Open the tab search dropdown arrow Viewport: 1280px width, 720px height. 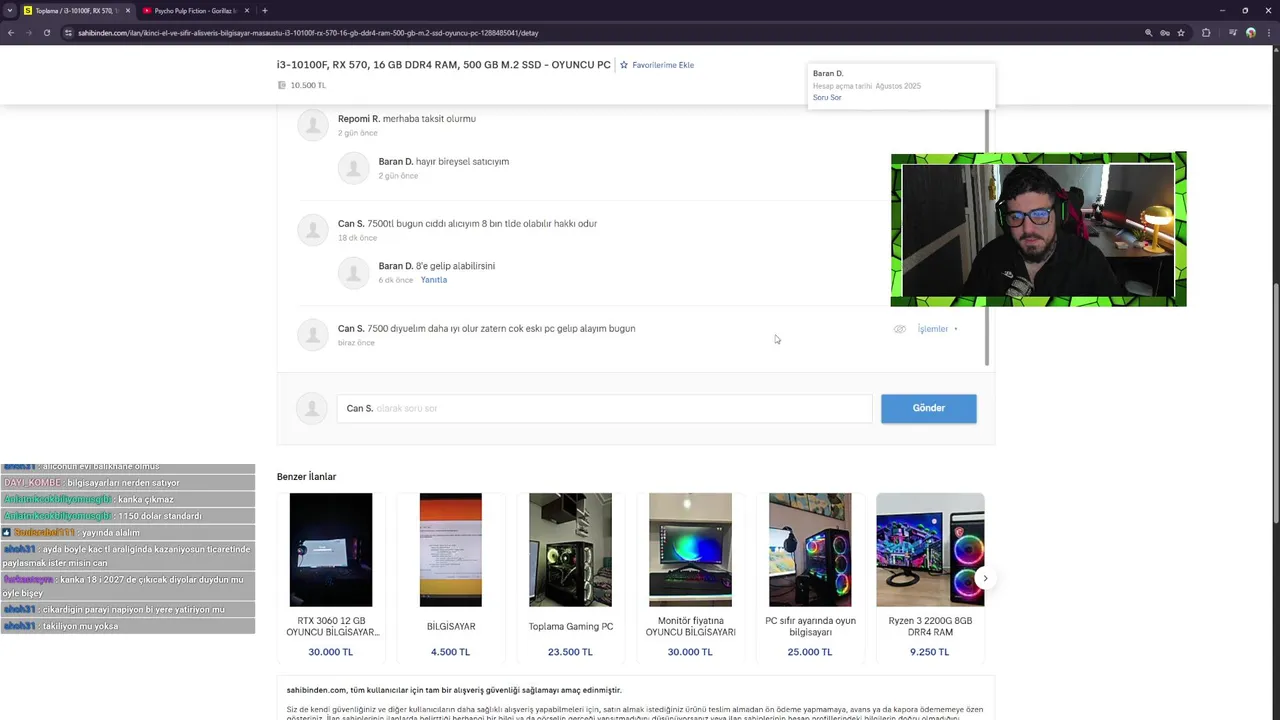point(10,11)
